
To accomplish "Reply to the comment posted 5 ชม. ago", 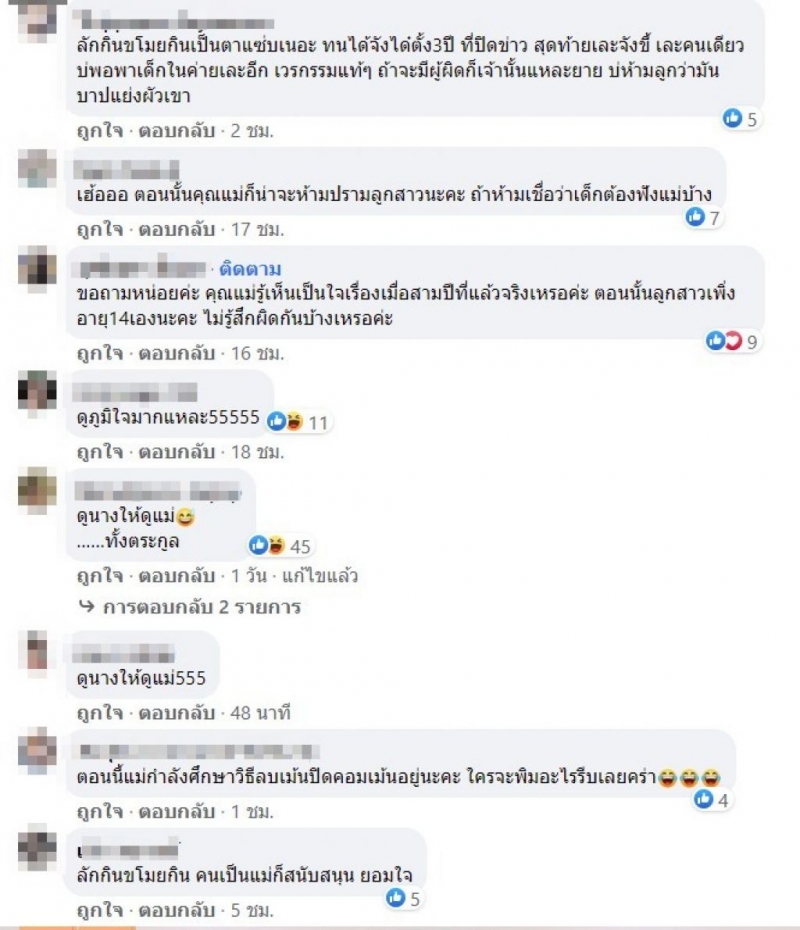I will point(176,910).
